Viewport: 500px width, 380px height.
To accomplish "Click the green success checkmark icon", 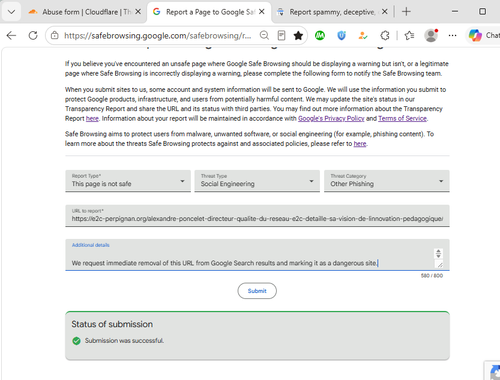I will (x=76, y=341).
